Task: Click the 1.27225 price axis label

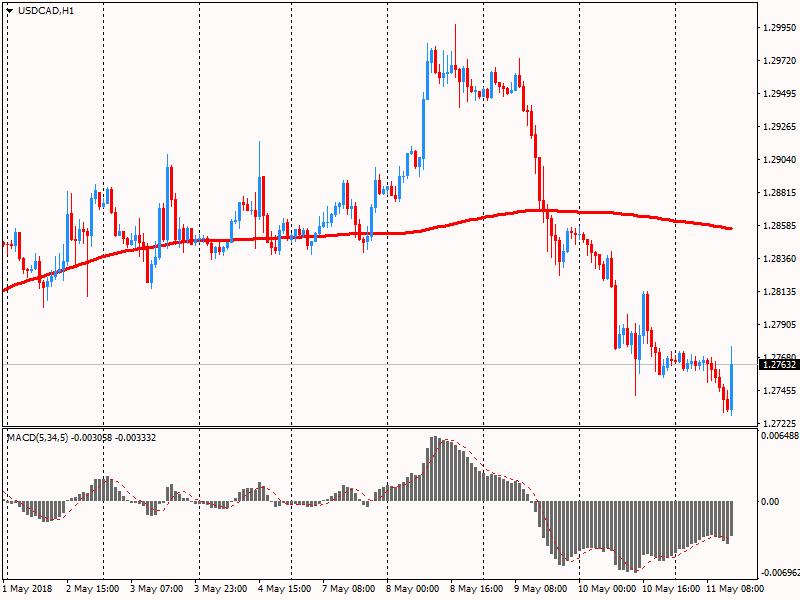Action: pyautogui.click(x=779, y=423)
